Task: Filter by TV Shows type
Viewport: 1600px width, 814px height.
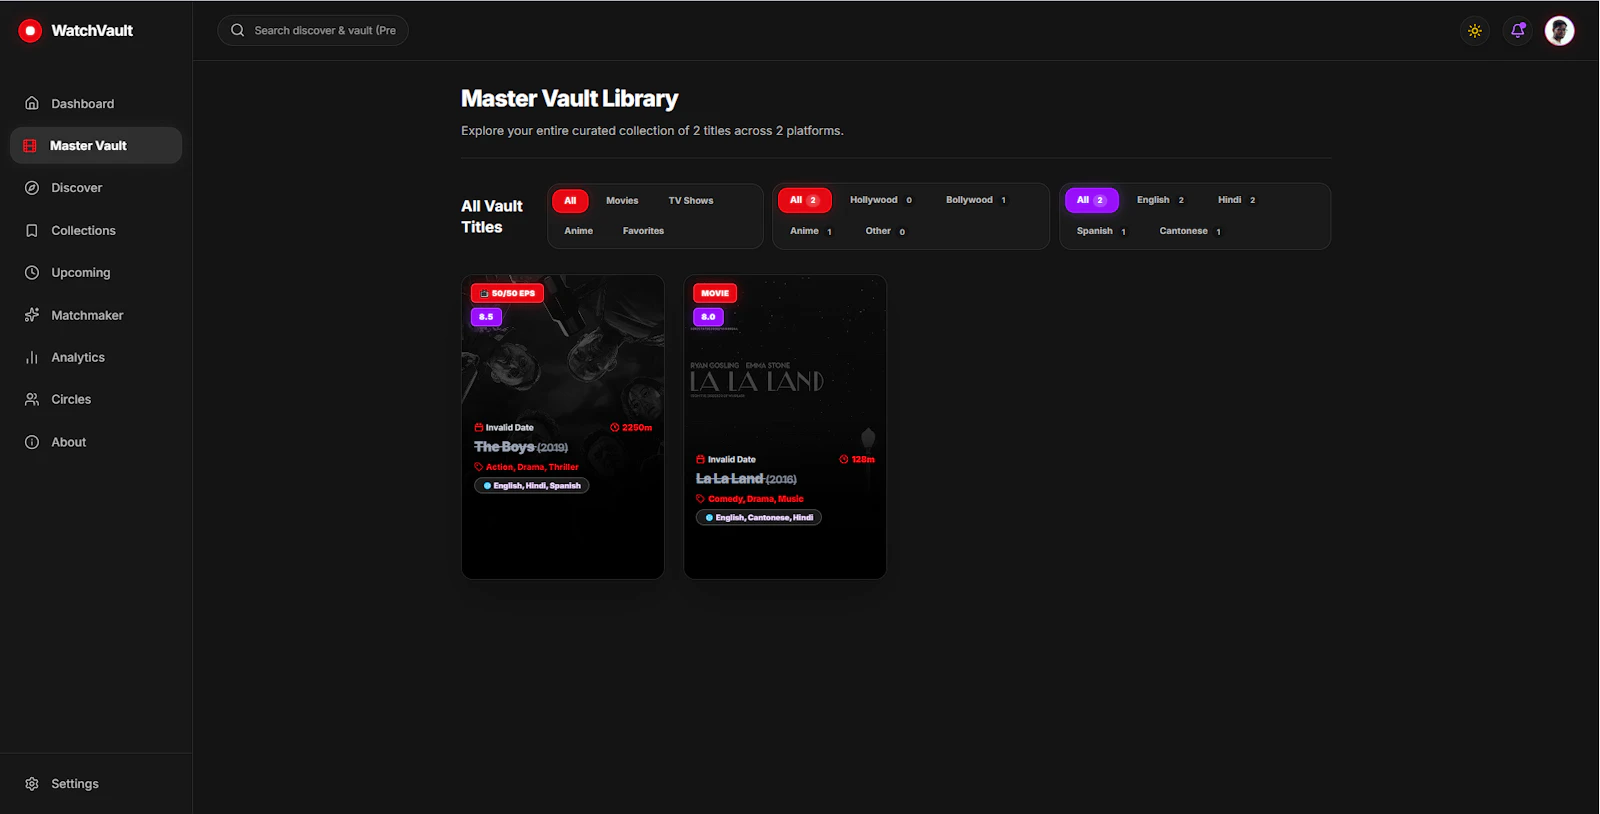Action: (691, 200)
